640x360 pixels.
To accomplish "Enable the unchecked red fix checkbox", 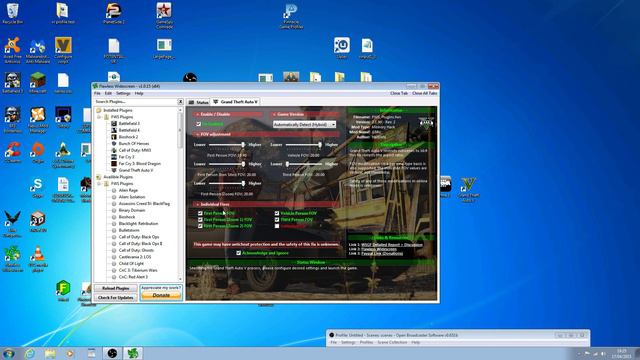I will [277, 226].
